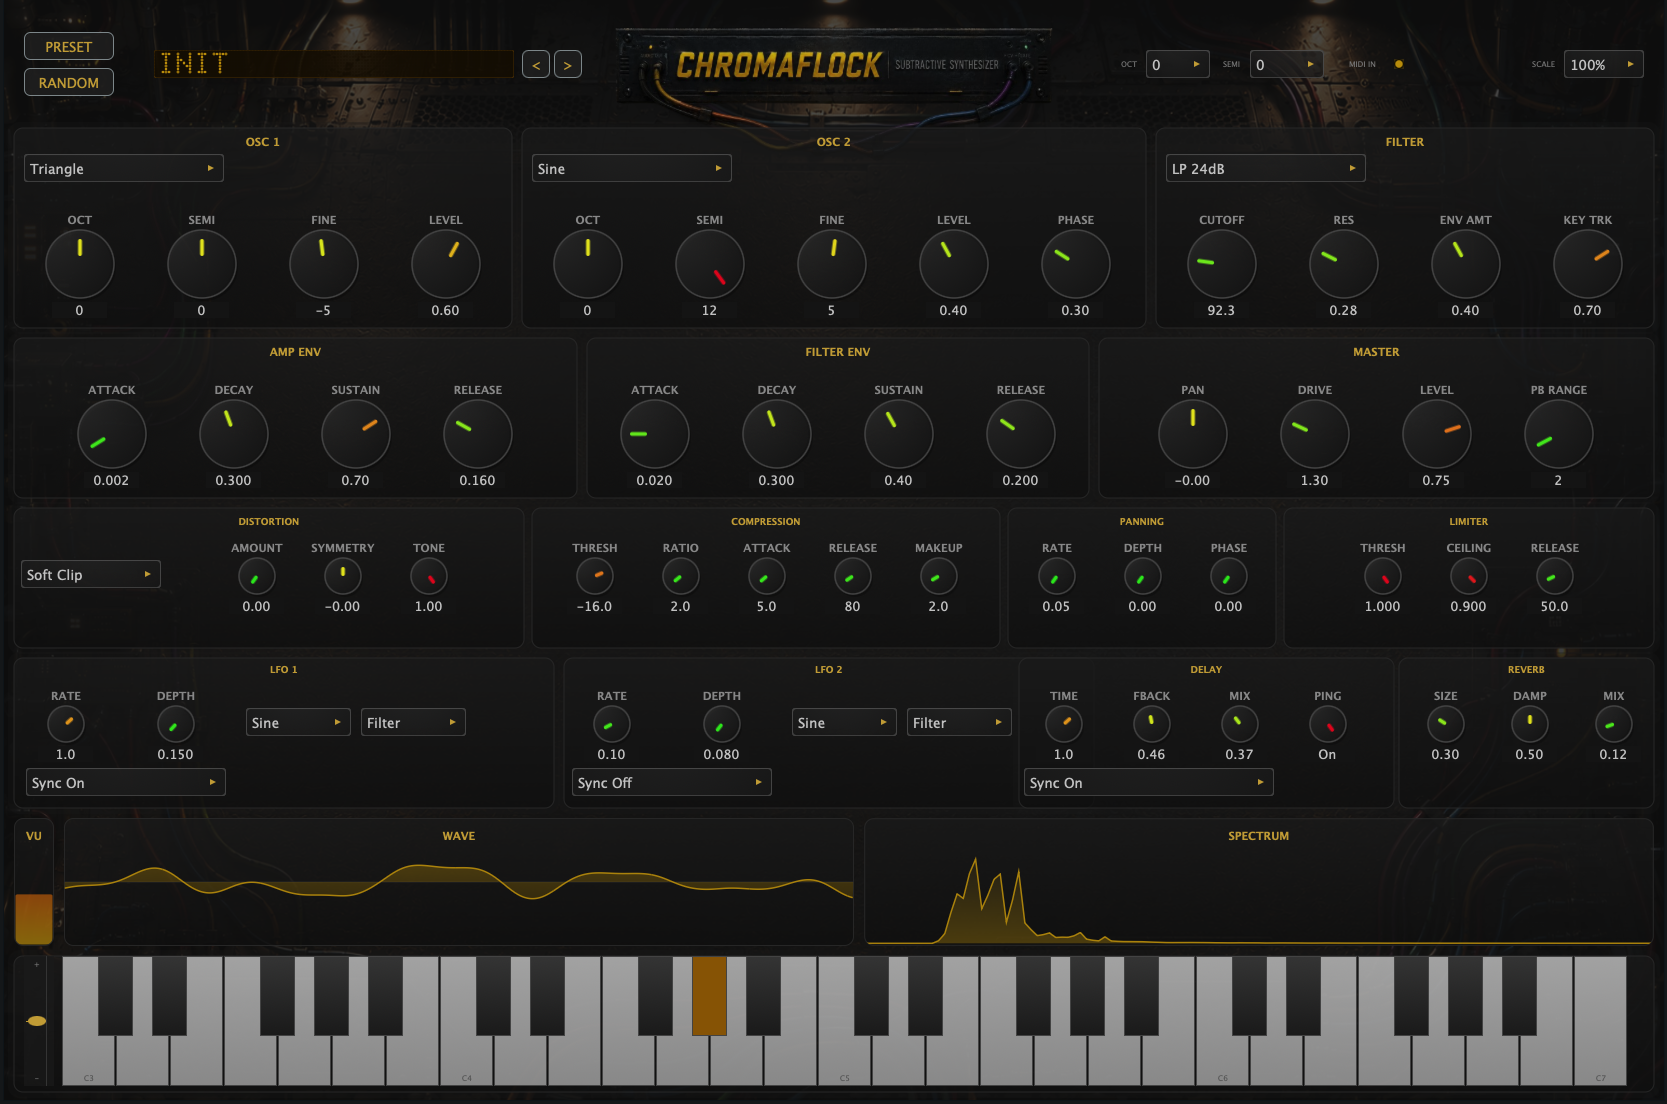Image resolution: width=1667 pixels, height=1104 pixels.
Task: Open OSC 1 waveform dropdown showing Triangle
Action: point(123,168)
